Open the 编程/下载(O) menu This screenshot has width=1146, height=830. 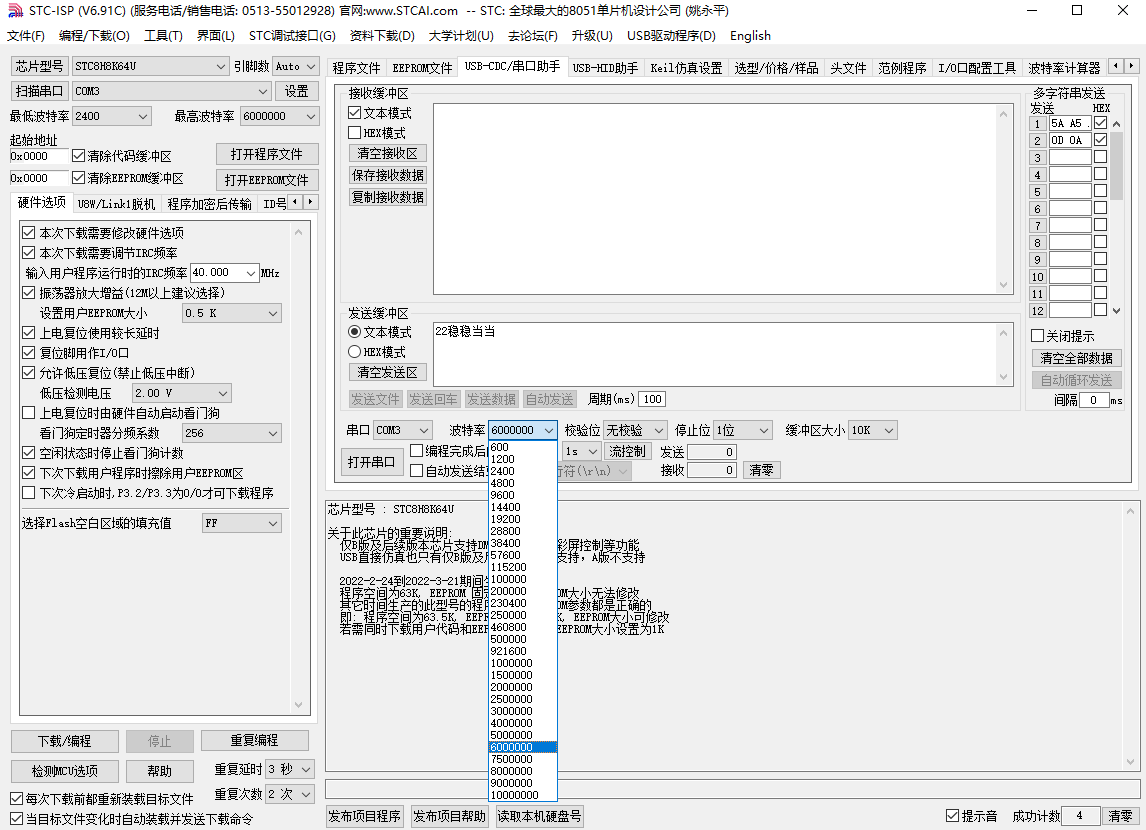click(94, 35)
